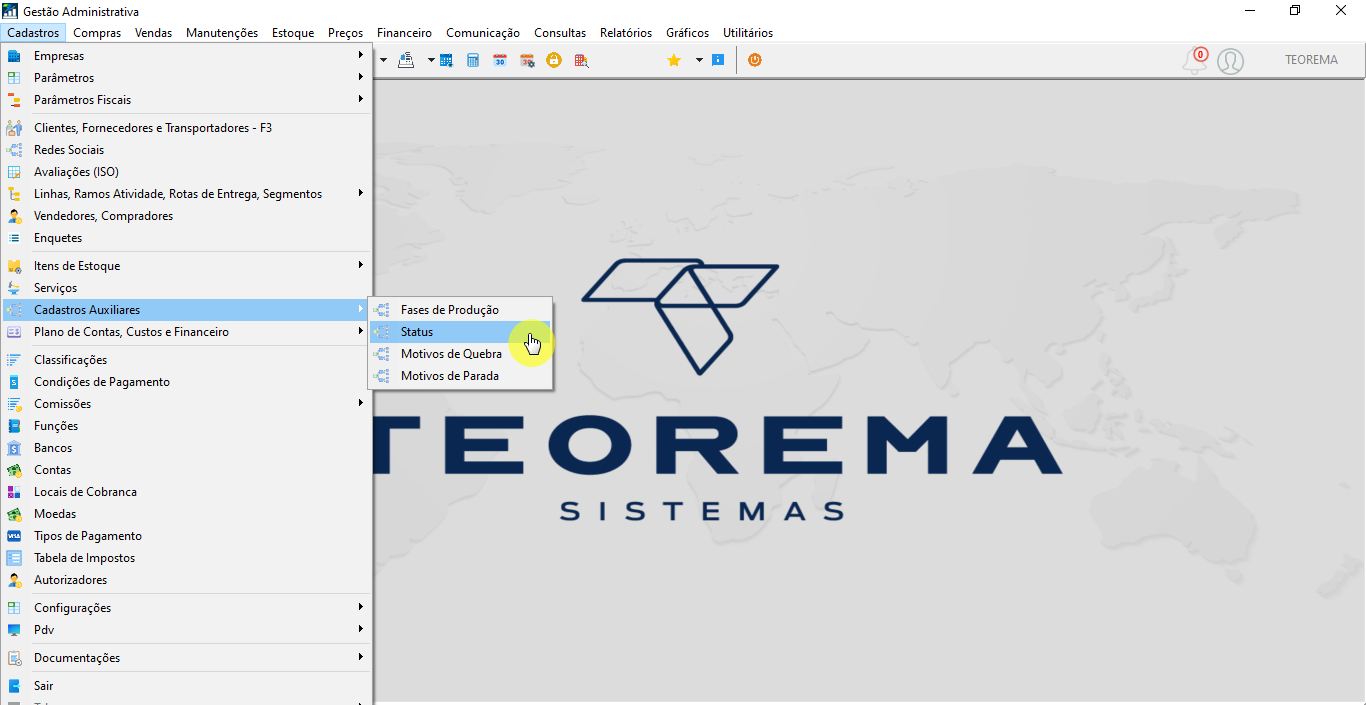Expand the Documentações submenu
Screen dimensions: 1366x705
tap(361, 658)
